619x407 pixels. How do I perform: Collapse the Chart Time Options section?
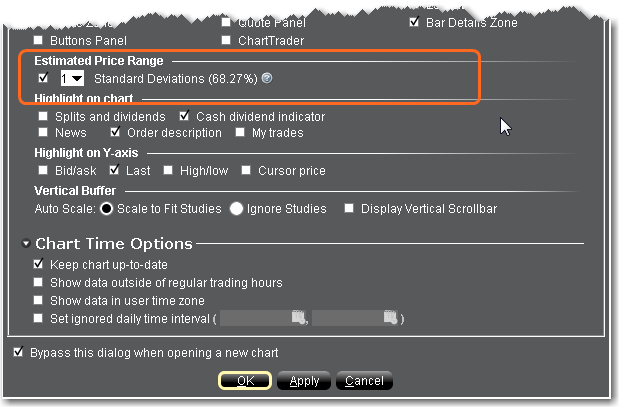(25, 244)
